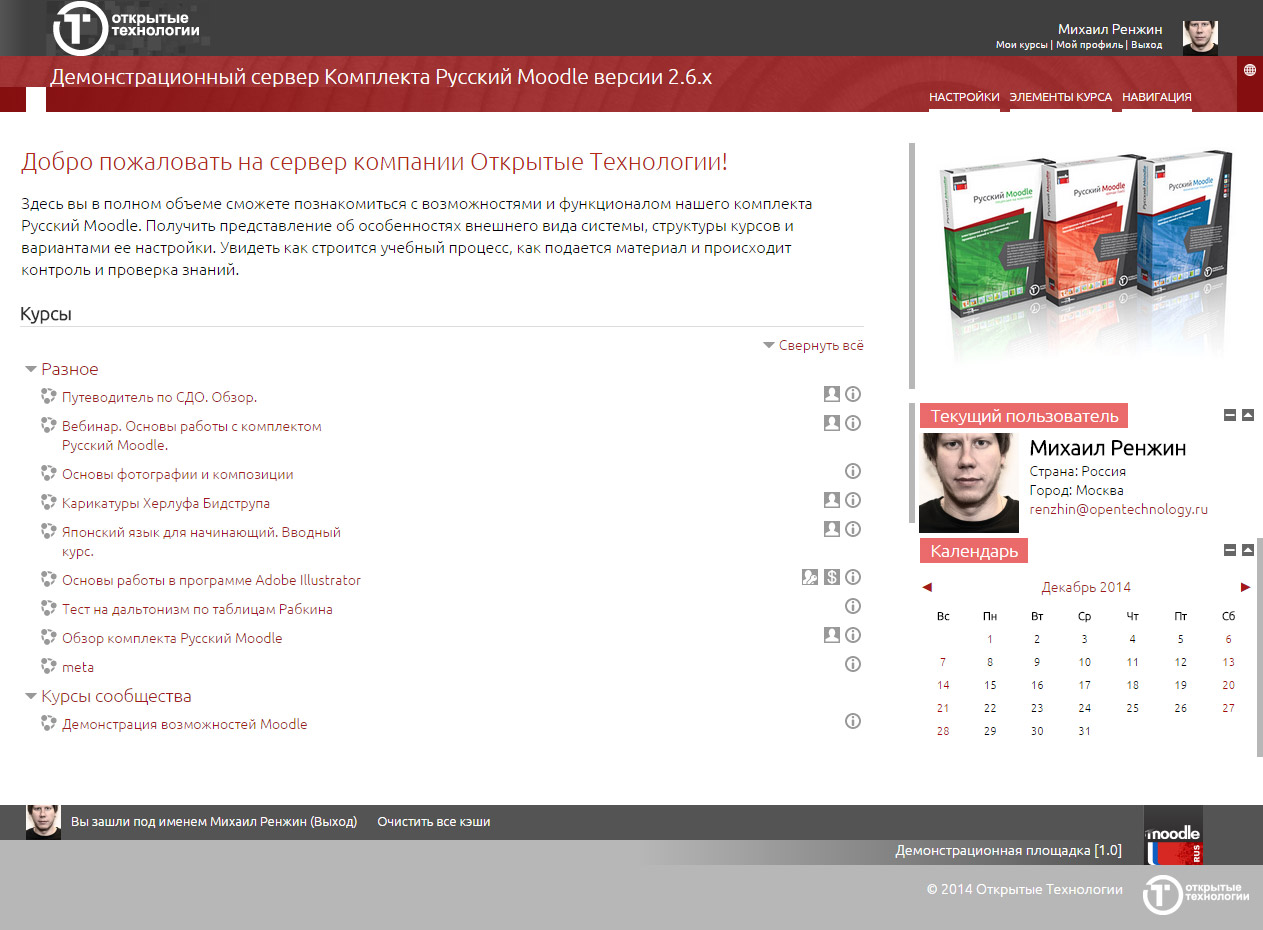Click the globe language icon

[1250, 70]
